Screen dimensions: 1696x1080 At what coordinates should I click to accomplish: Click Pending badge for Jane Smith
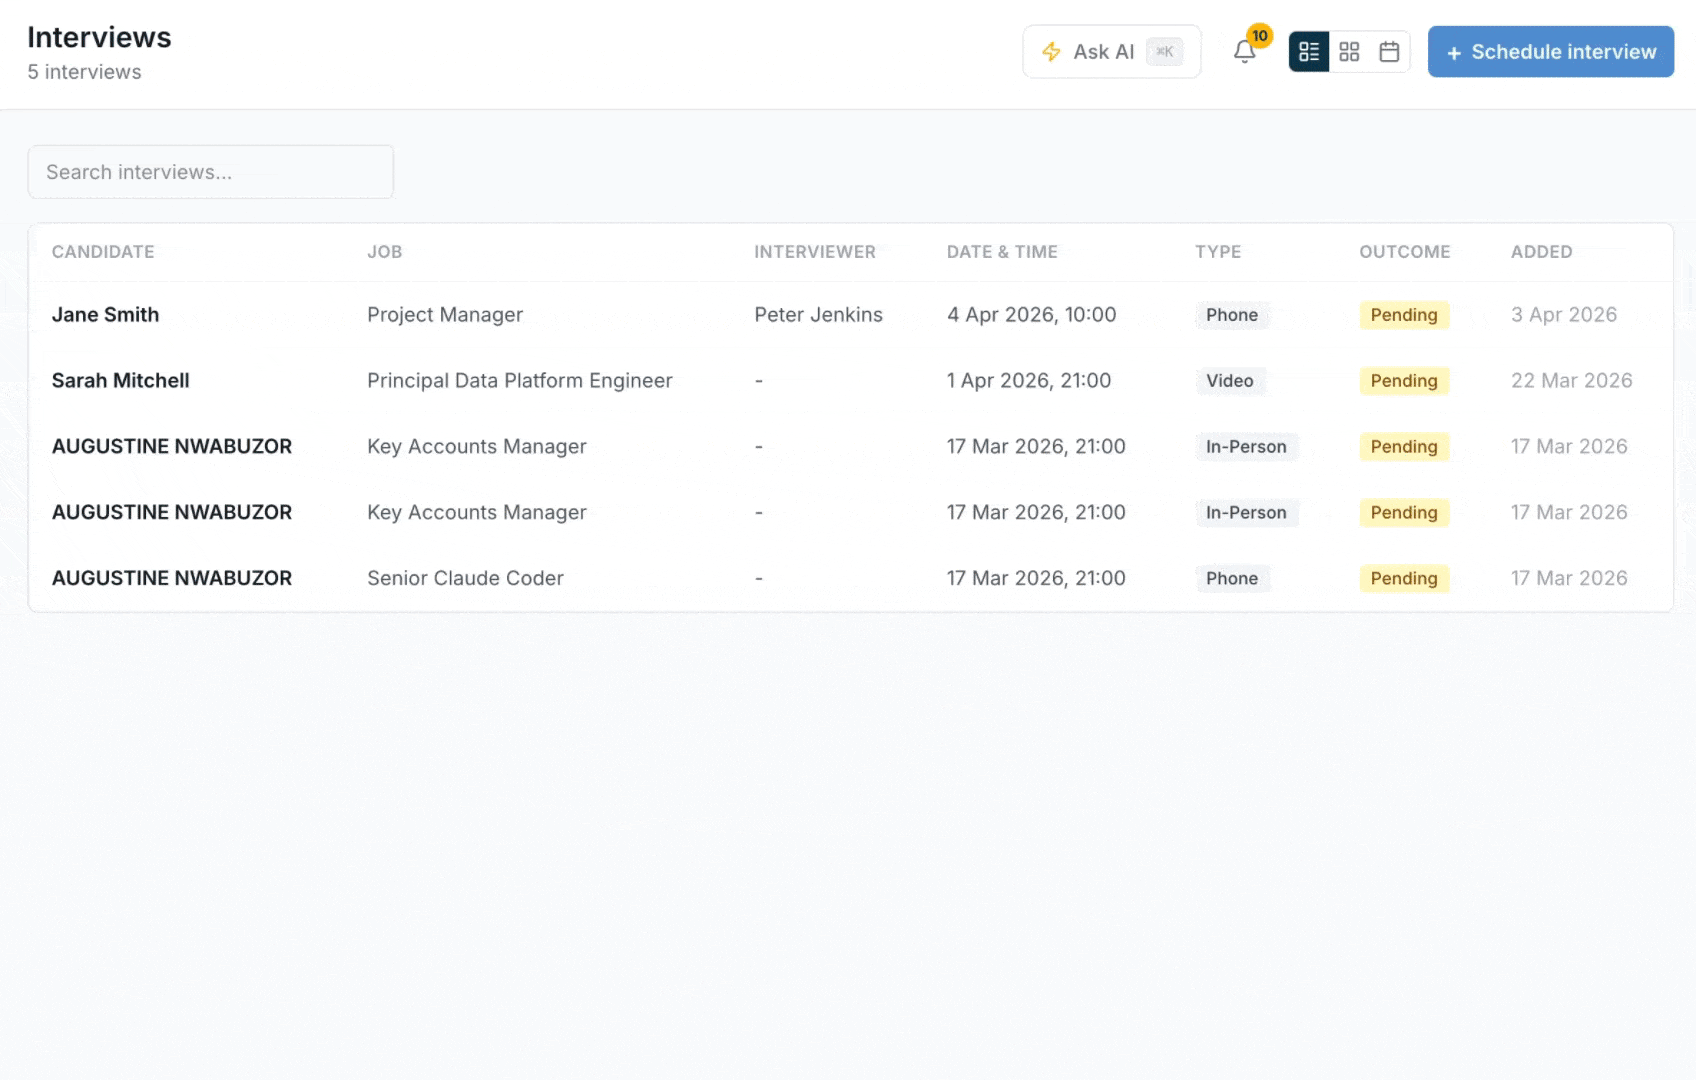point(1403,315)
